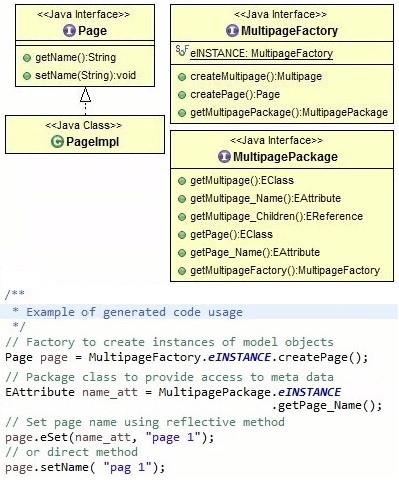
Task: Click the page.eSet code line
Action: (110, 437)
